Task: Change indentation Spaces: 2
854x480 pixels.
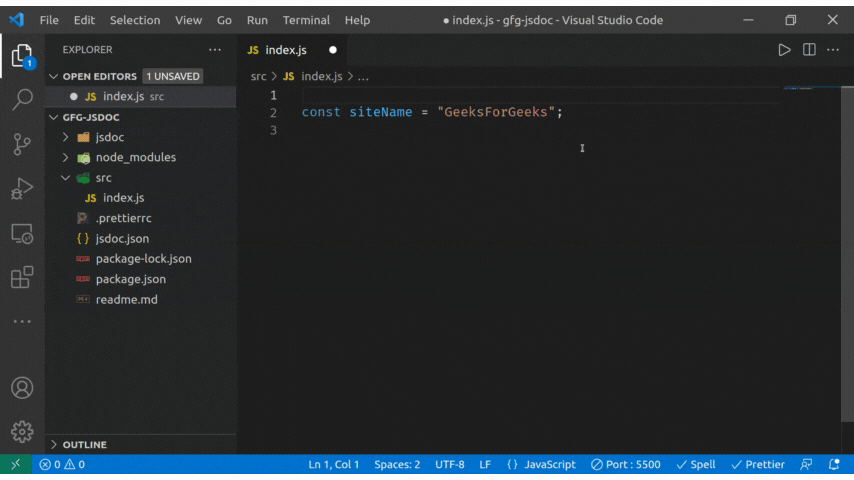Action: point(397,464)
